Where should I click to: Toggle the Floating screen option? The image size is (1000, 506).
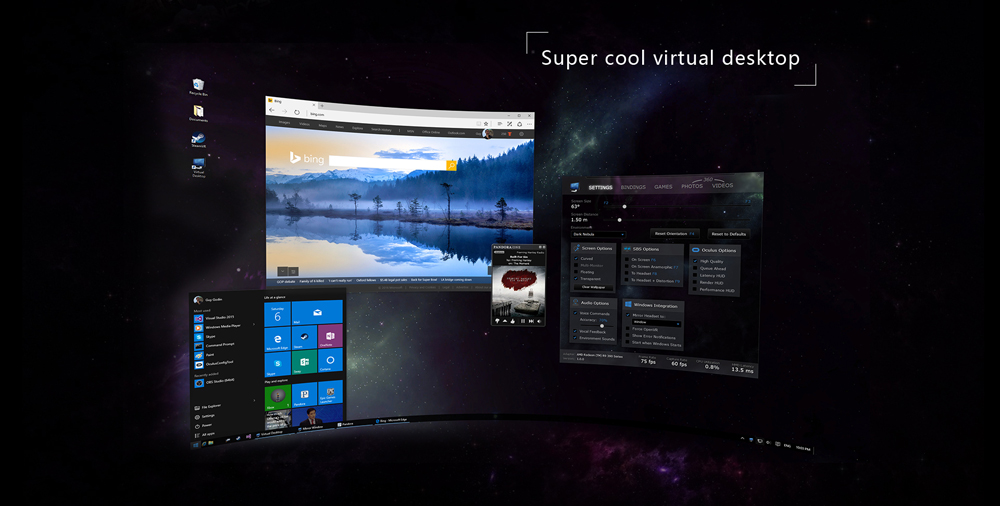[x=577, y=272]
